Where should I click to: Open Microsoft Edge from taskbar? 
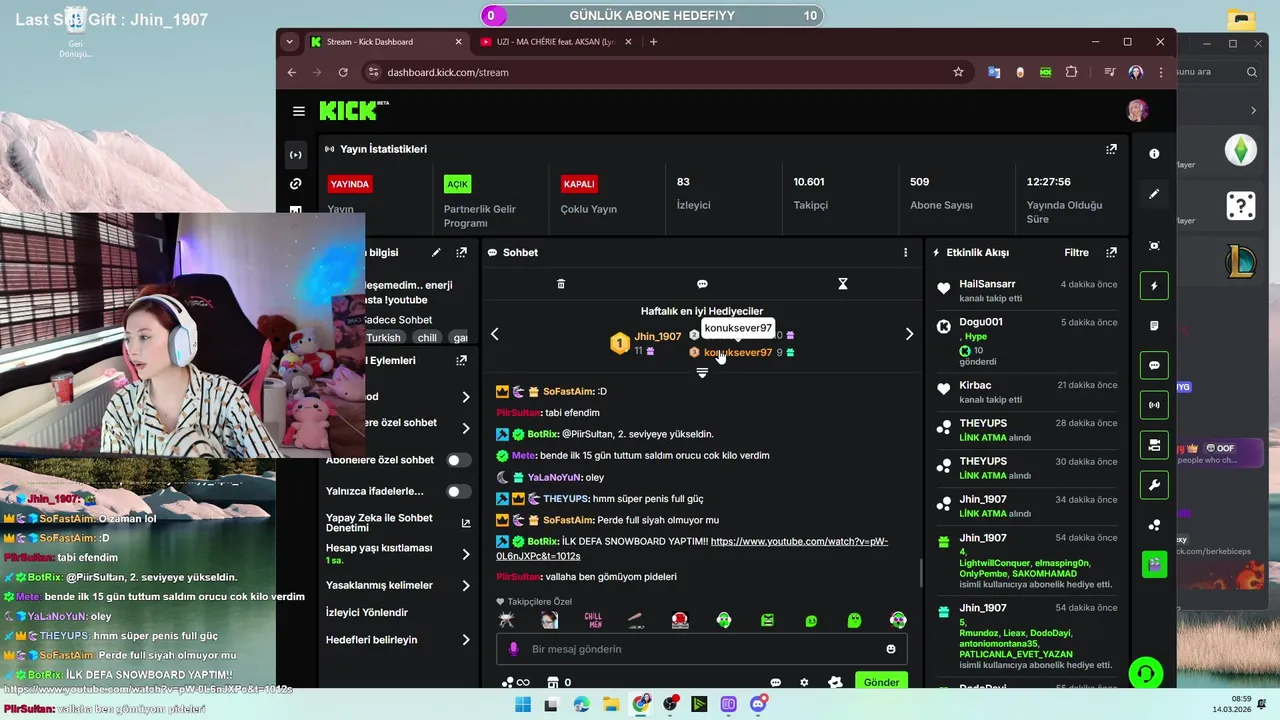tap(581, 705)
